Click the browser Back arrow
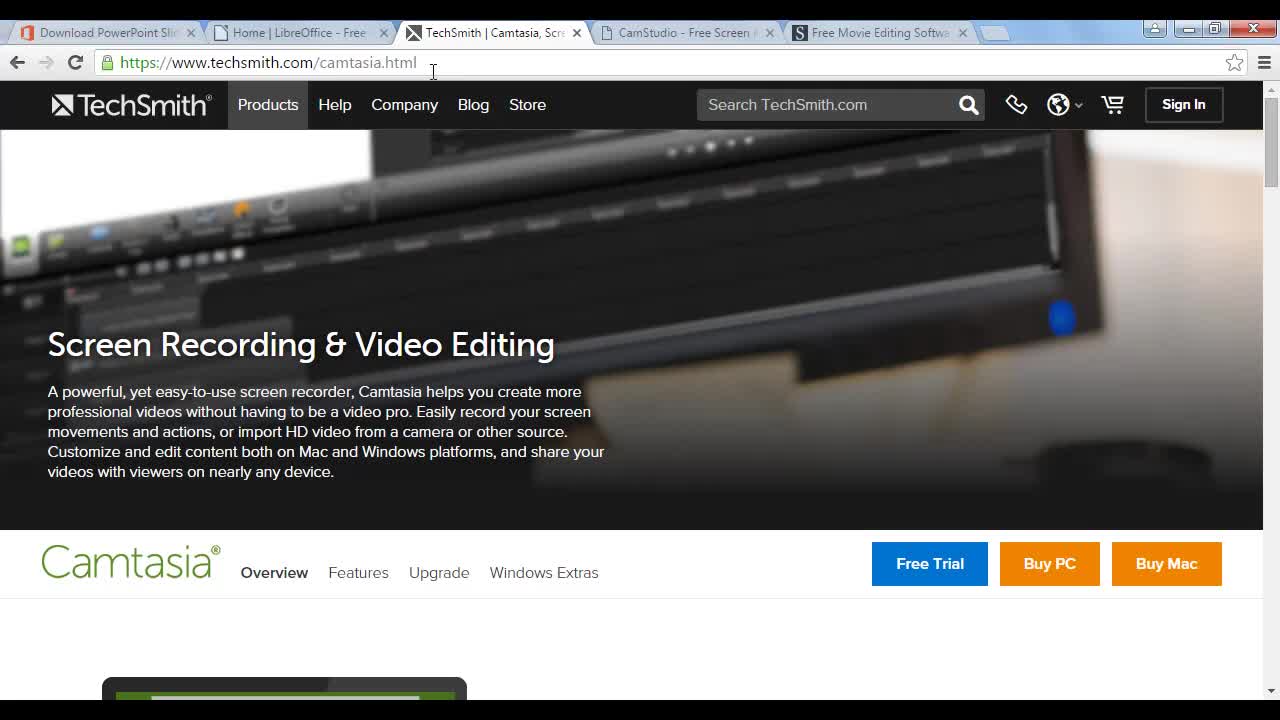The width and height of the screenshot is (1280, 720). [17, 62]
